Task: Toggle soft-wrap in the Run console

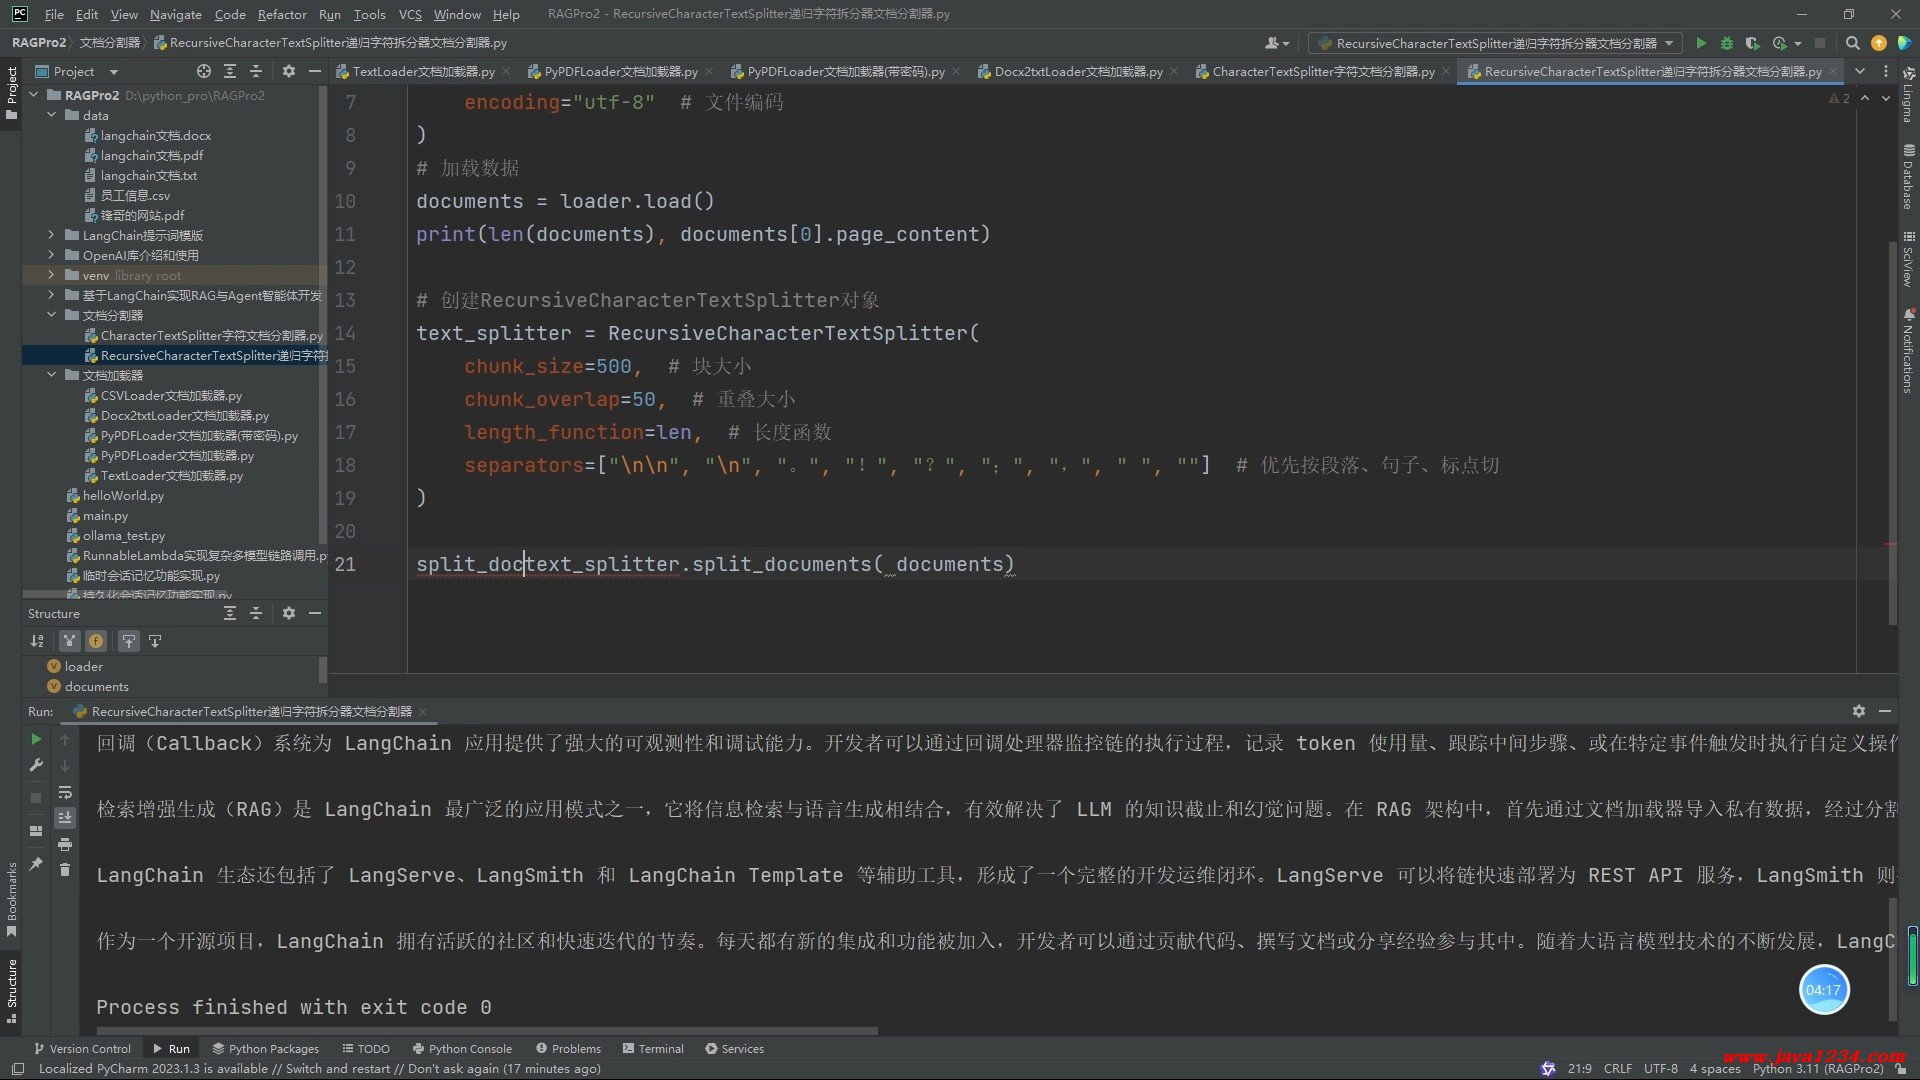Action: pos(65,793)
